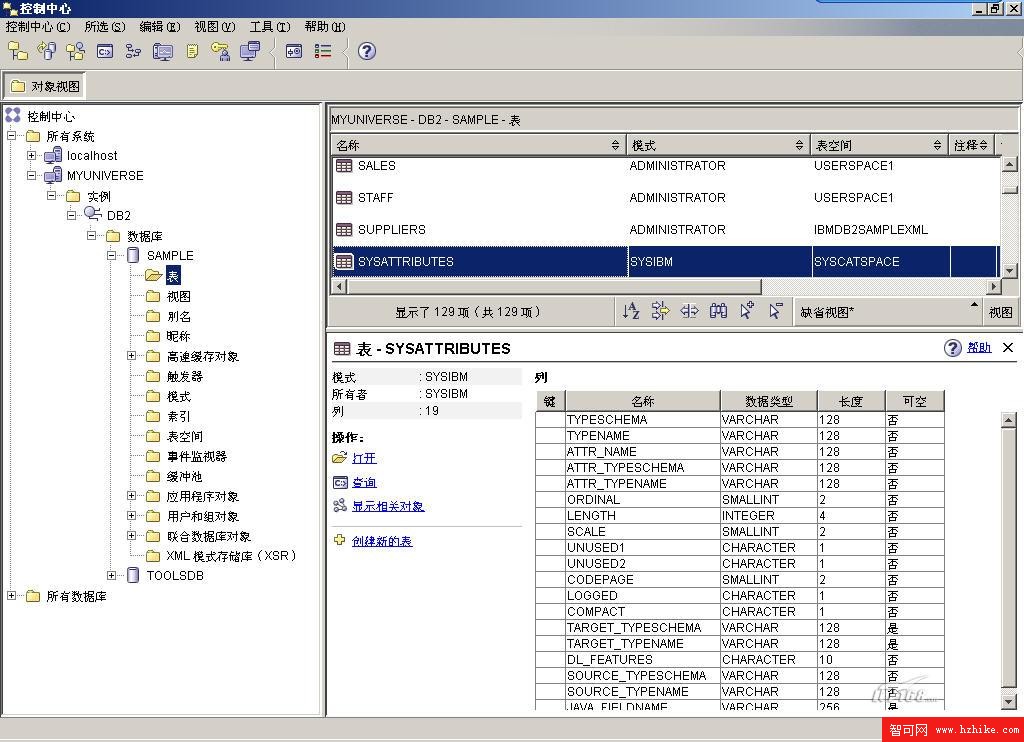Select the 别名 folder in the tree
Screen dimensions: 1024x742
(178, 316)
